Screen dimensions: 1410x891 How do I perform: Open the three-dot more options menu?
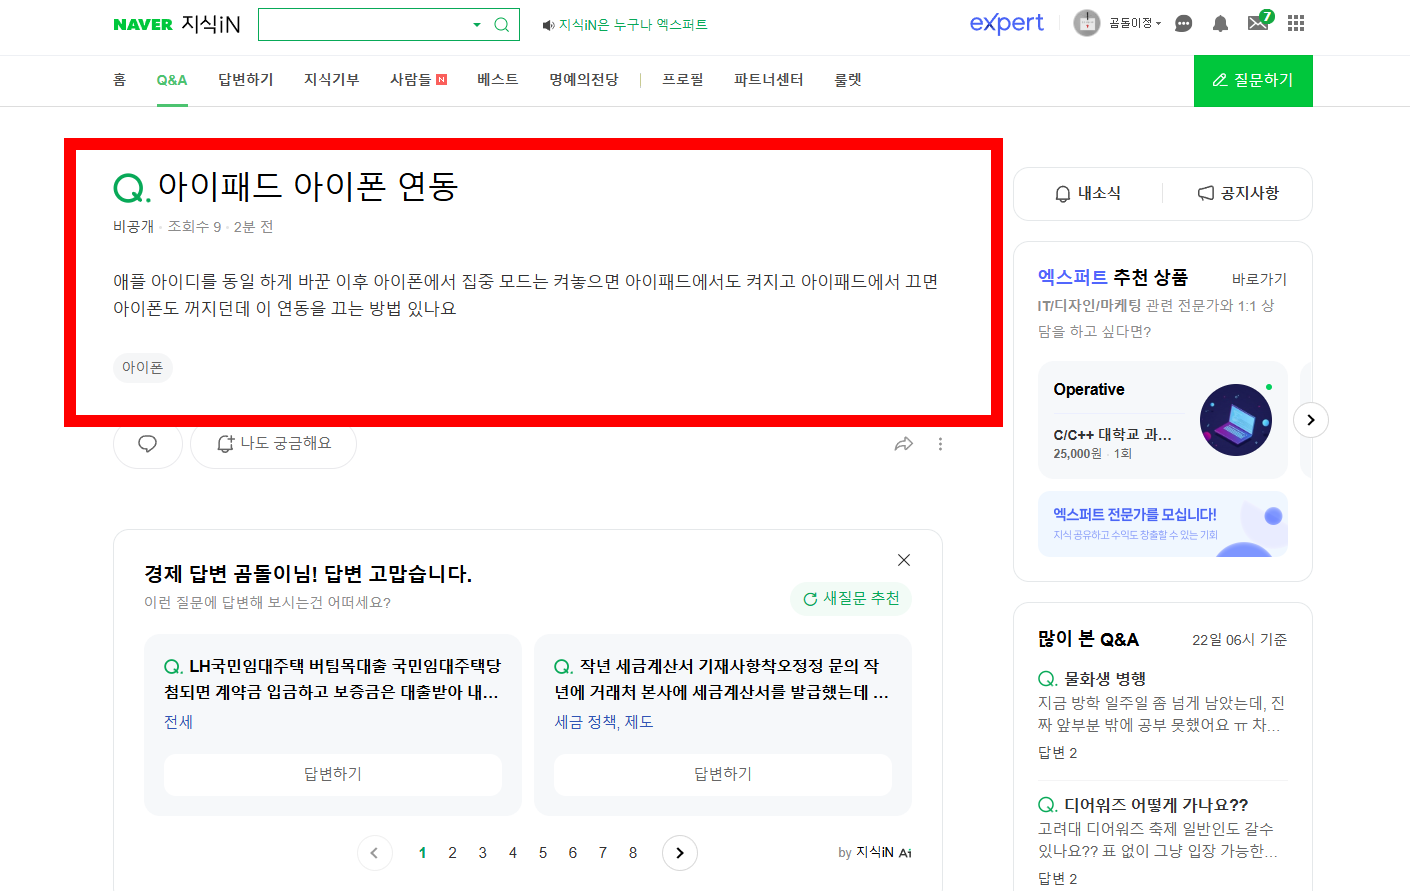(940, 444)
